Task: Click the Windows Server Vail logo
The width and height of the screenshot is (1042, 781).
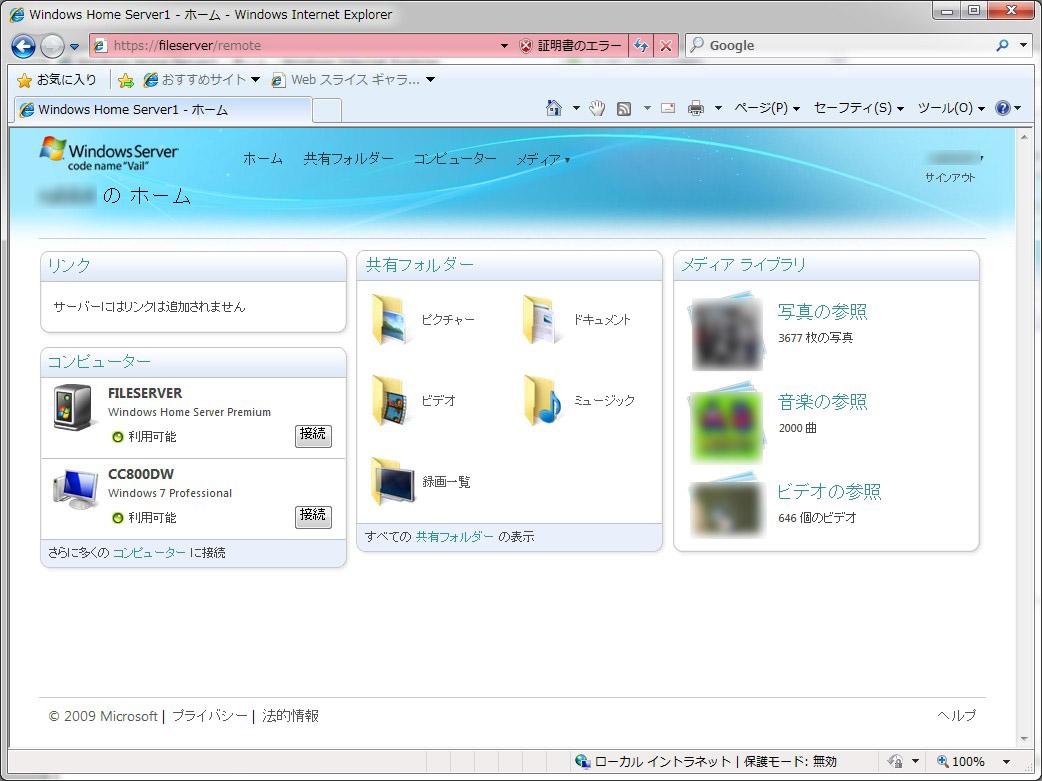Action: pyautogui.click(x=109, y=154)
